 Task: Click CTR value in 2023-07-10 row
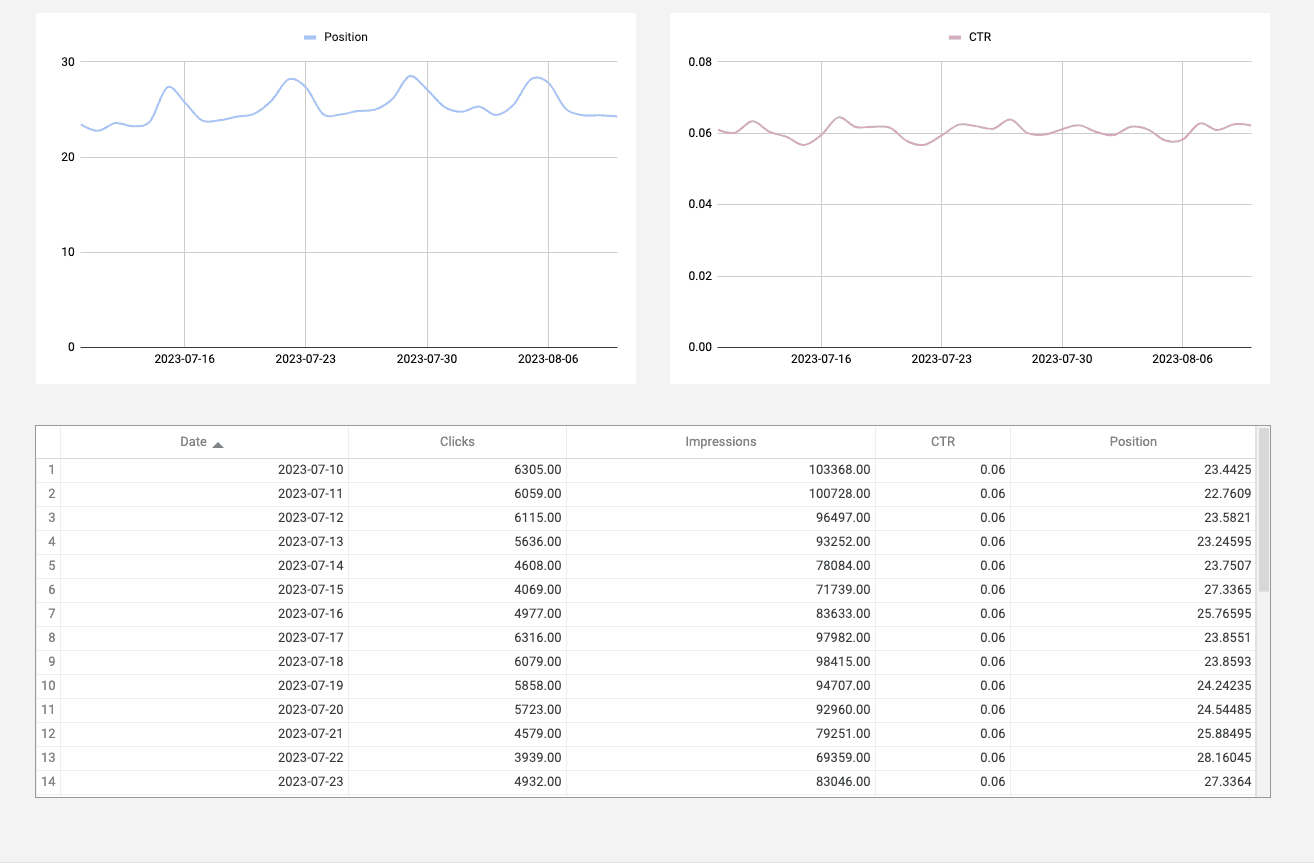coord(993,469)
